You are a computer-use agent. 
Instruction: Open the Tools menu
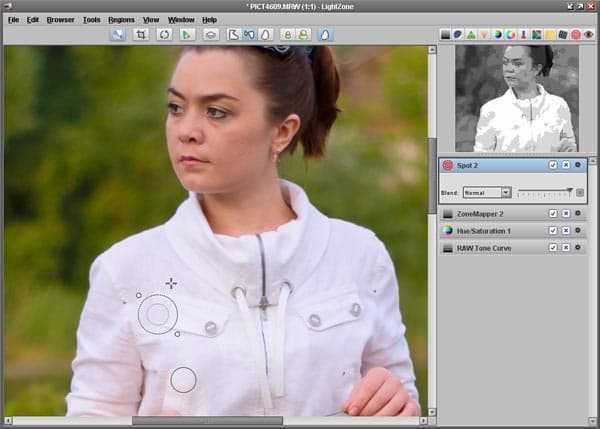point(92,20)
